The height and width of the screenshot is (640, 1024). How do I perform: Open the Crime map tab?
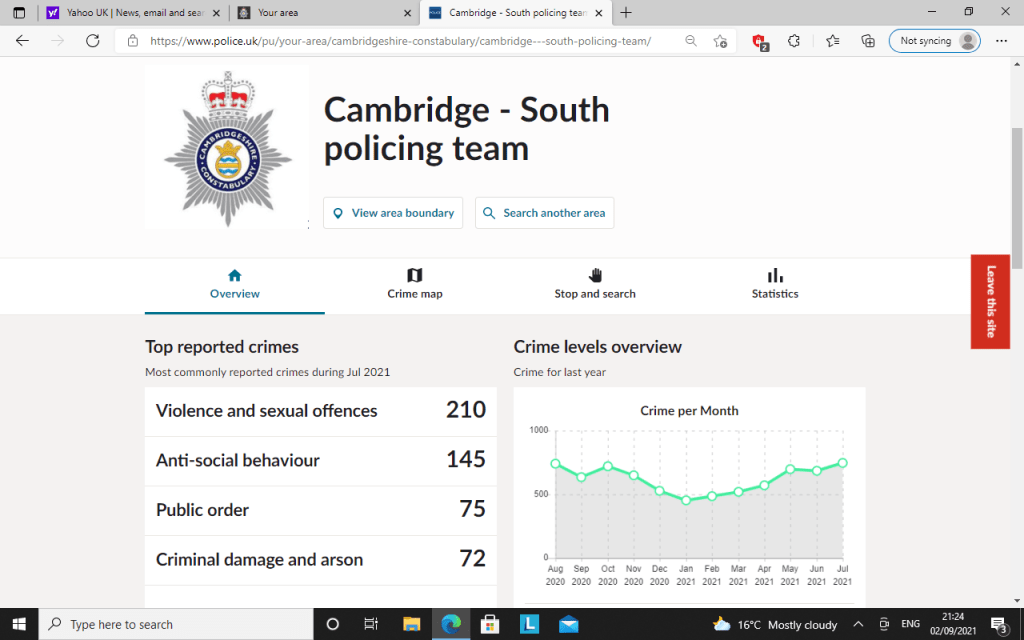(415, 284)
